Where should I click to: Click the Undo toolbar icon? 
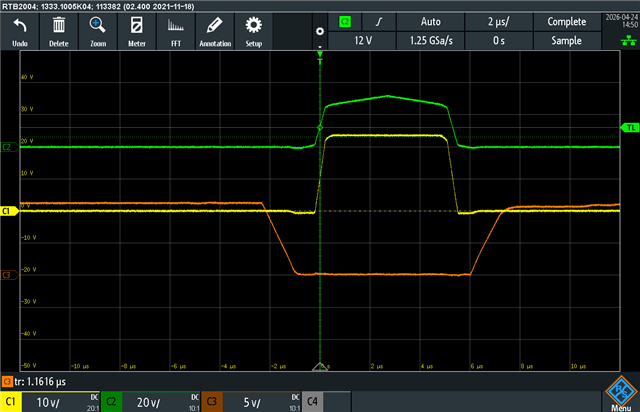(20, 32)
